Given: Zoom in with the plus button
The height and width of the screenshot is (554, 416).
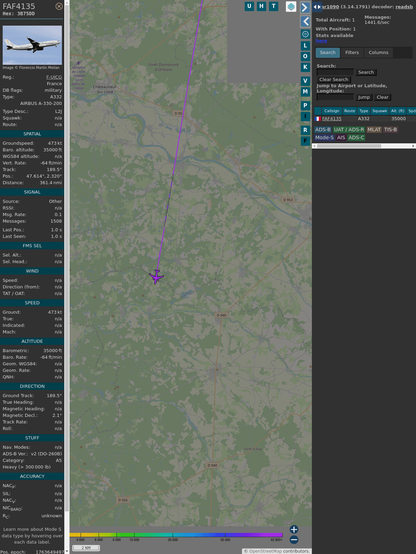Looking at the screenshot, I should click(x=294, y=529).
